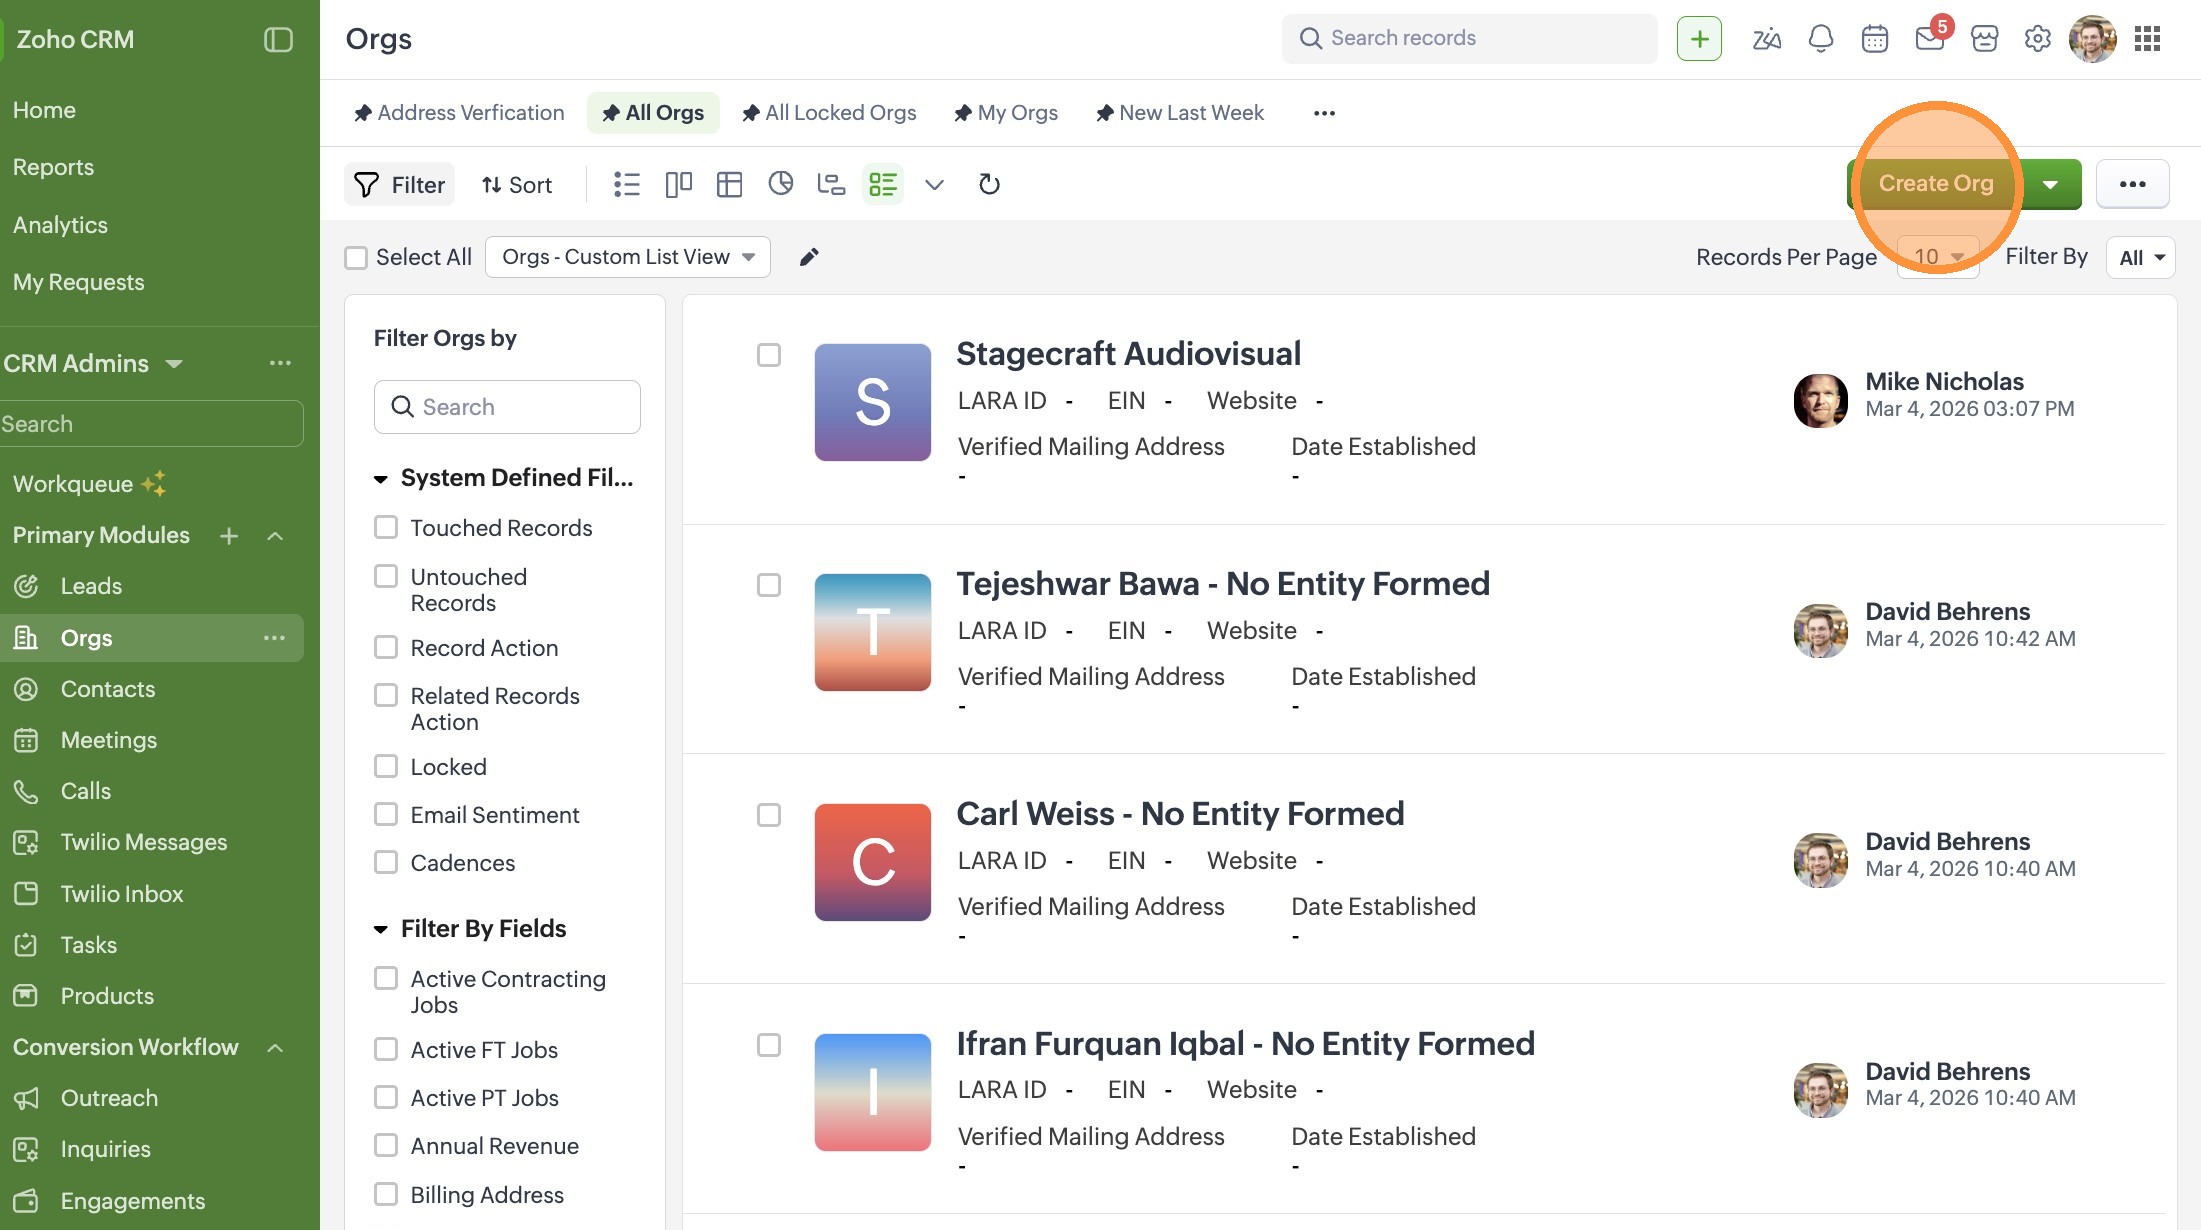
Task: Open the calendar icon in header
Action: (1874, 39)
